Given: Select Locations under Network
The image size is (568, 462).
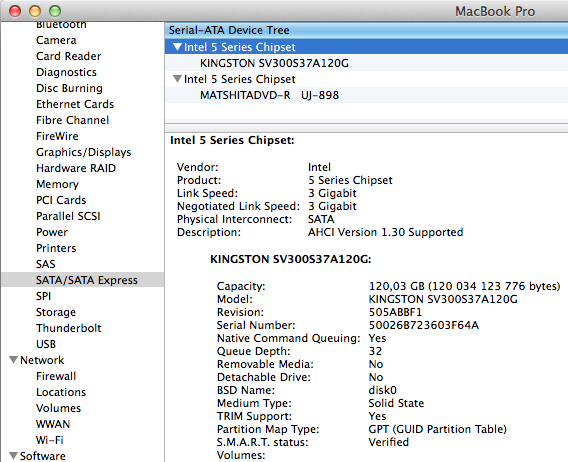Looking at the screenshot, I should click(x=61, y=392).
